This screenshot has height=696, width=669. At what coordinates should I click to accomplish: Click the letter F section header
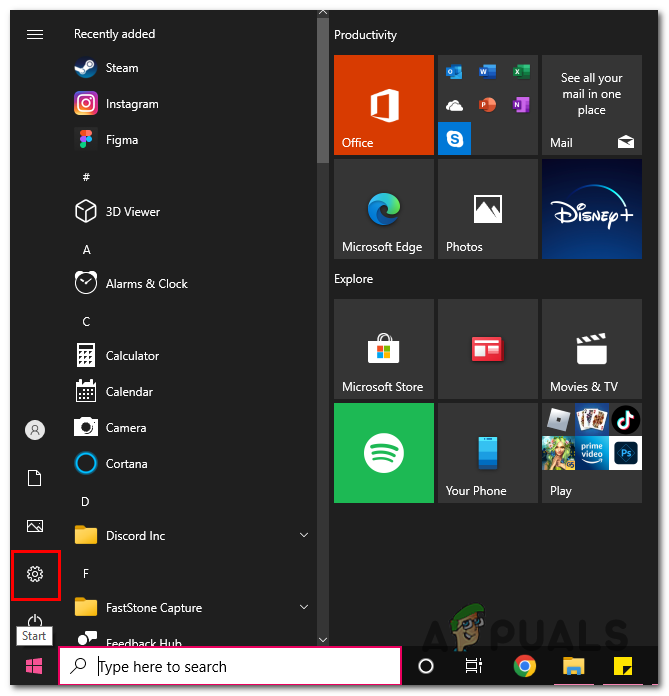pos(86,573)
